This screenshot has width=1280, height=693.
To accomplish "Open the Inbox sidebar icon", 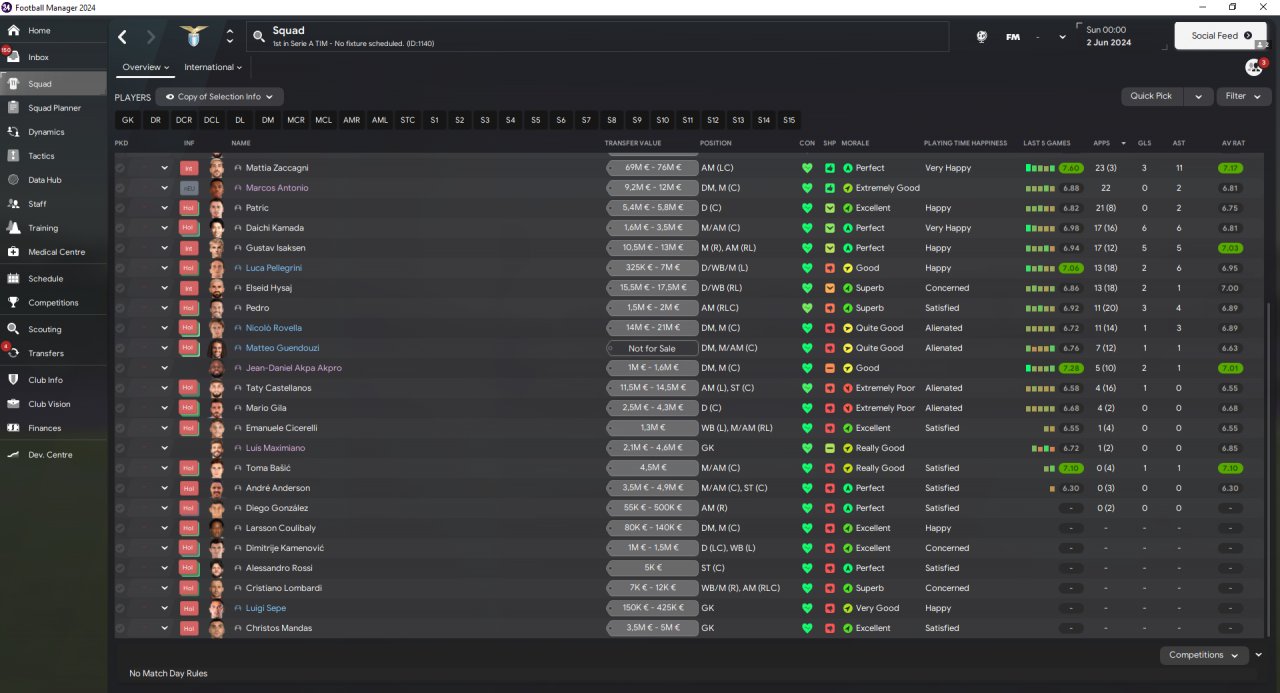I will [13, 57].
